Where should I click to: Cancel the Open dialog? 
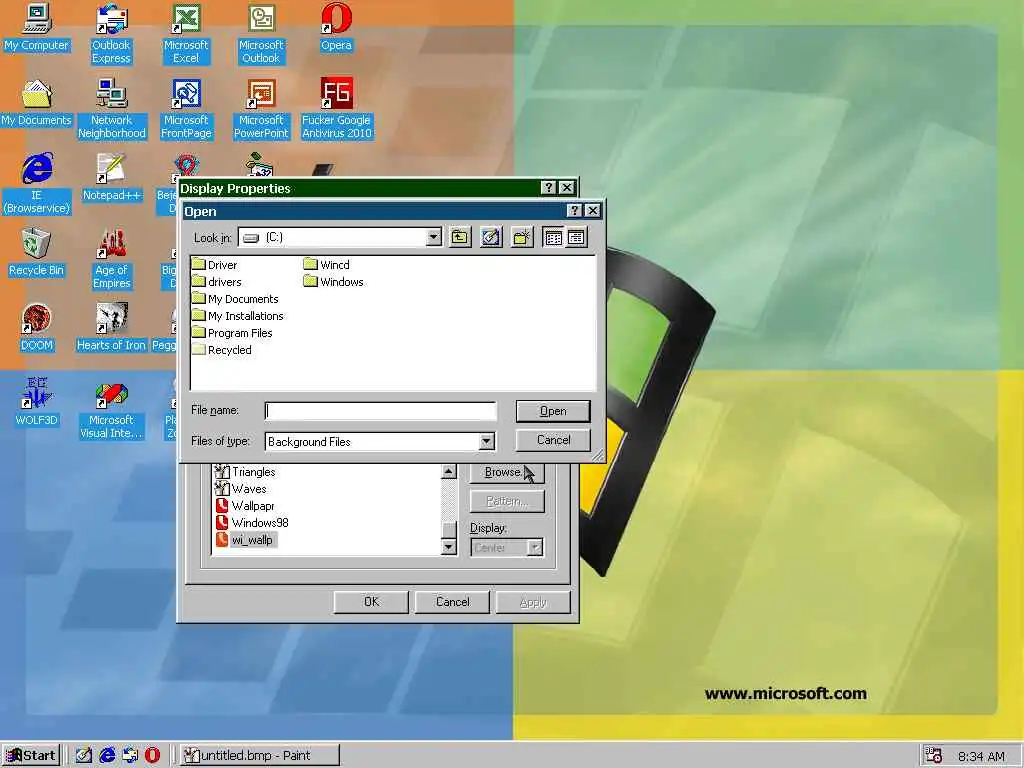(553, 440)
